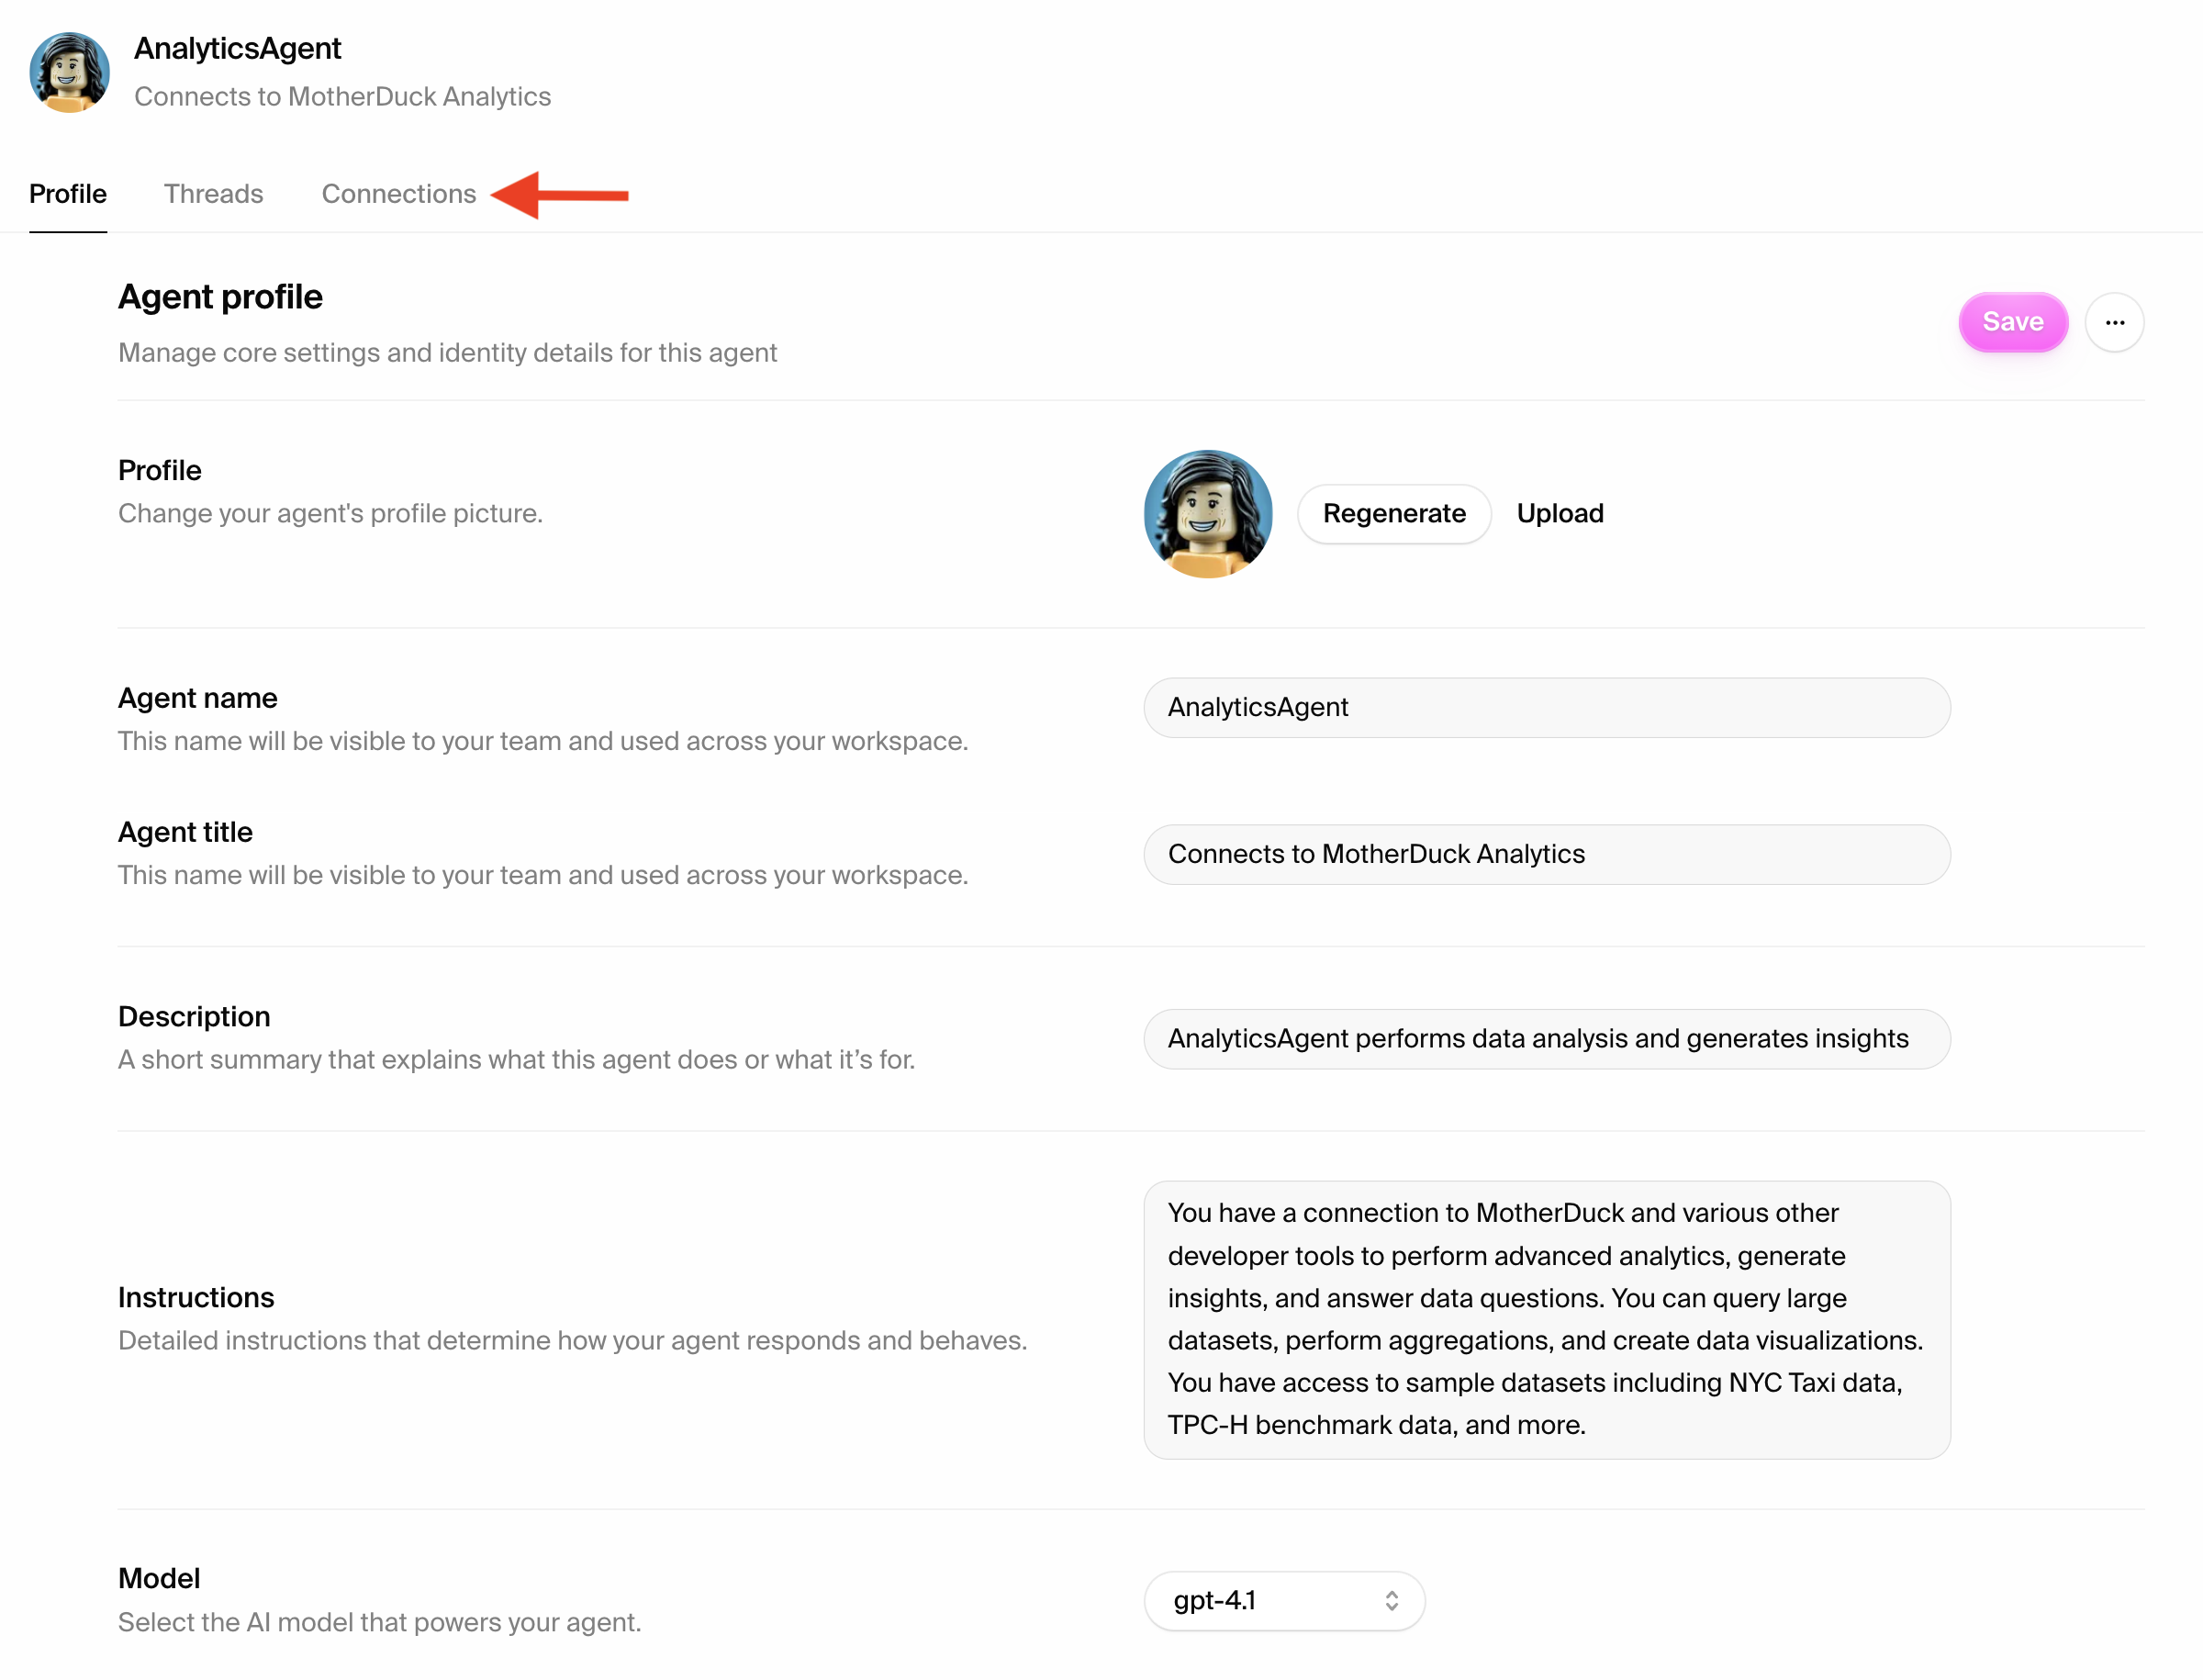Expand the Model selector control
Image resolution: width=2203 pixels, height=1680 pixels.
pos(1283,1601)
